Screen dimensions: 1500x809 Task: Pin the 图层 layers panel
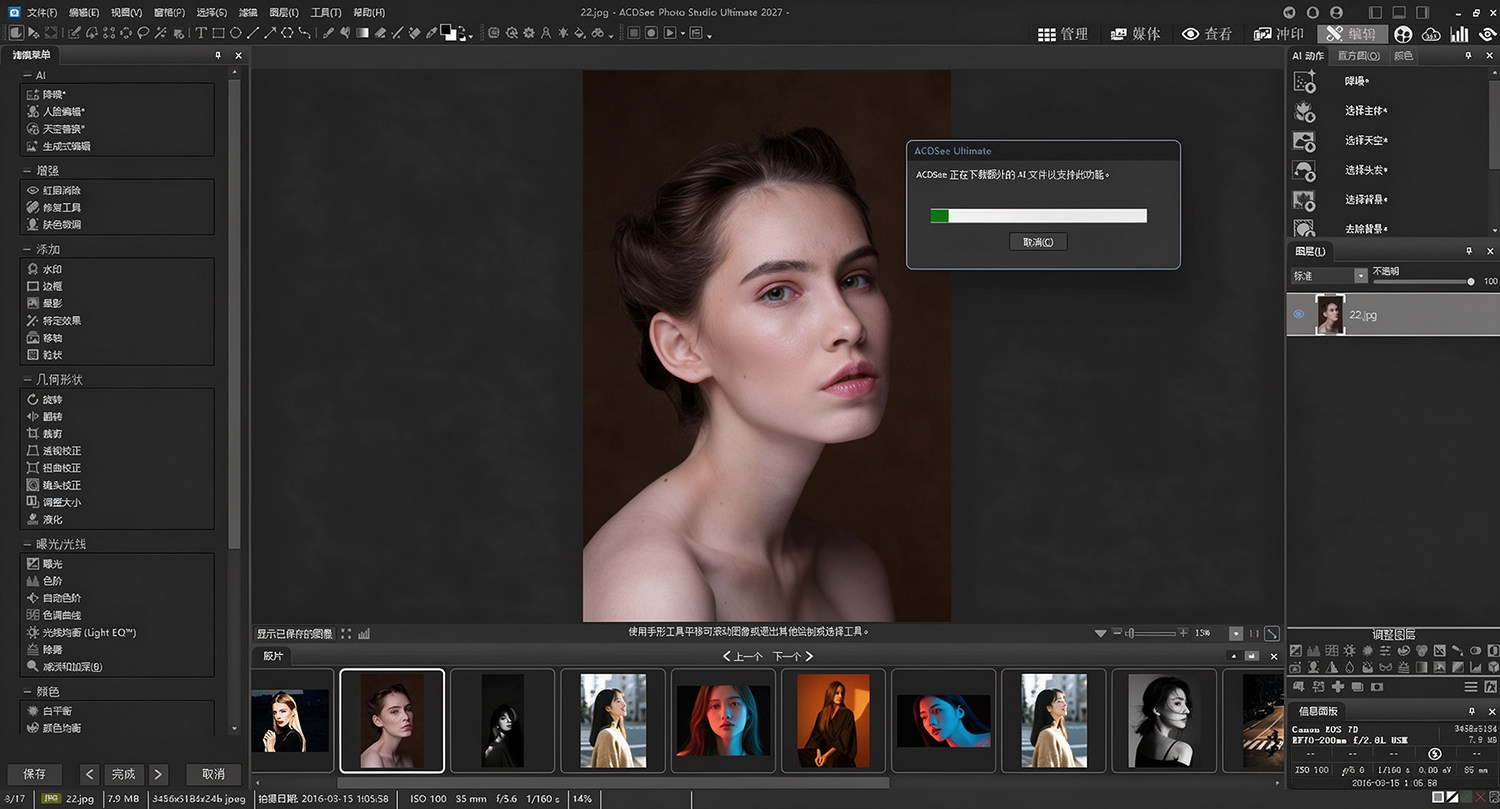tap(1468, 251)
